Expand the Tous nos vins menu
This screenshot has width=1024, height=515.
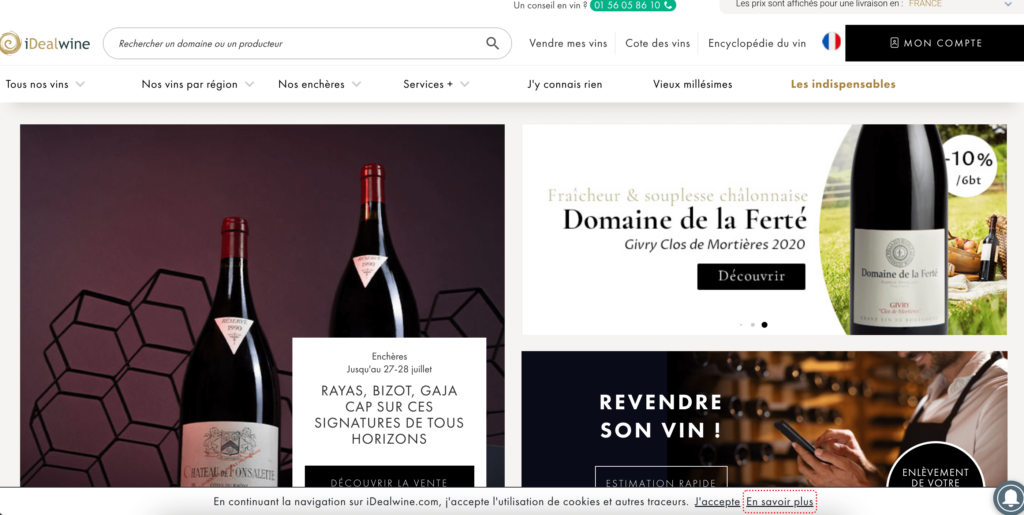pos(45,84)
